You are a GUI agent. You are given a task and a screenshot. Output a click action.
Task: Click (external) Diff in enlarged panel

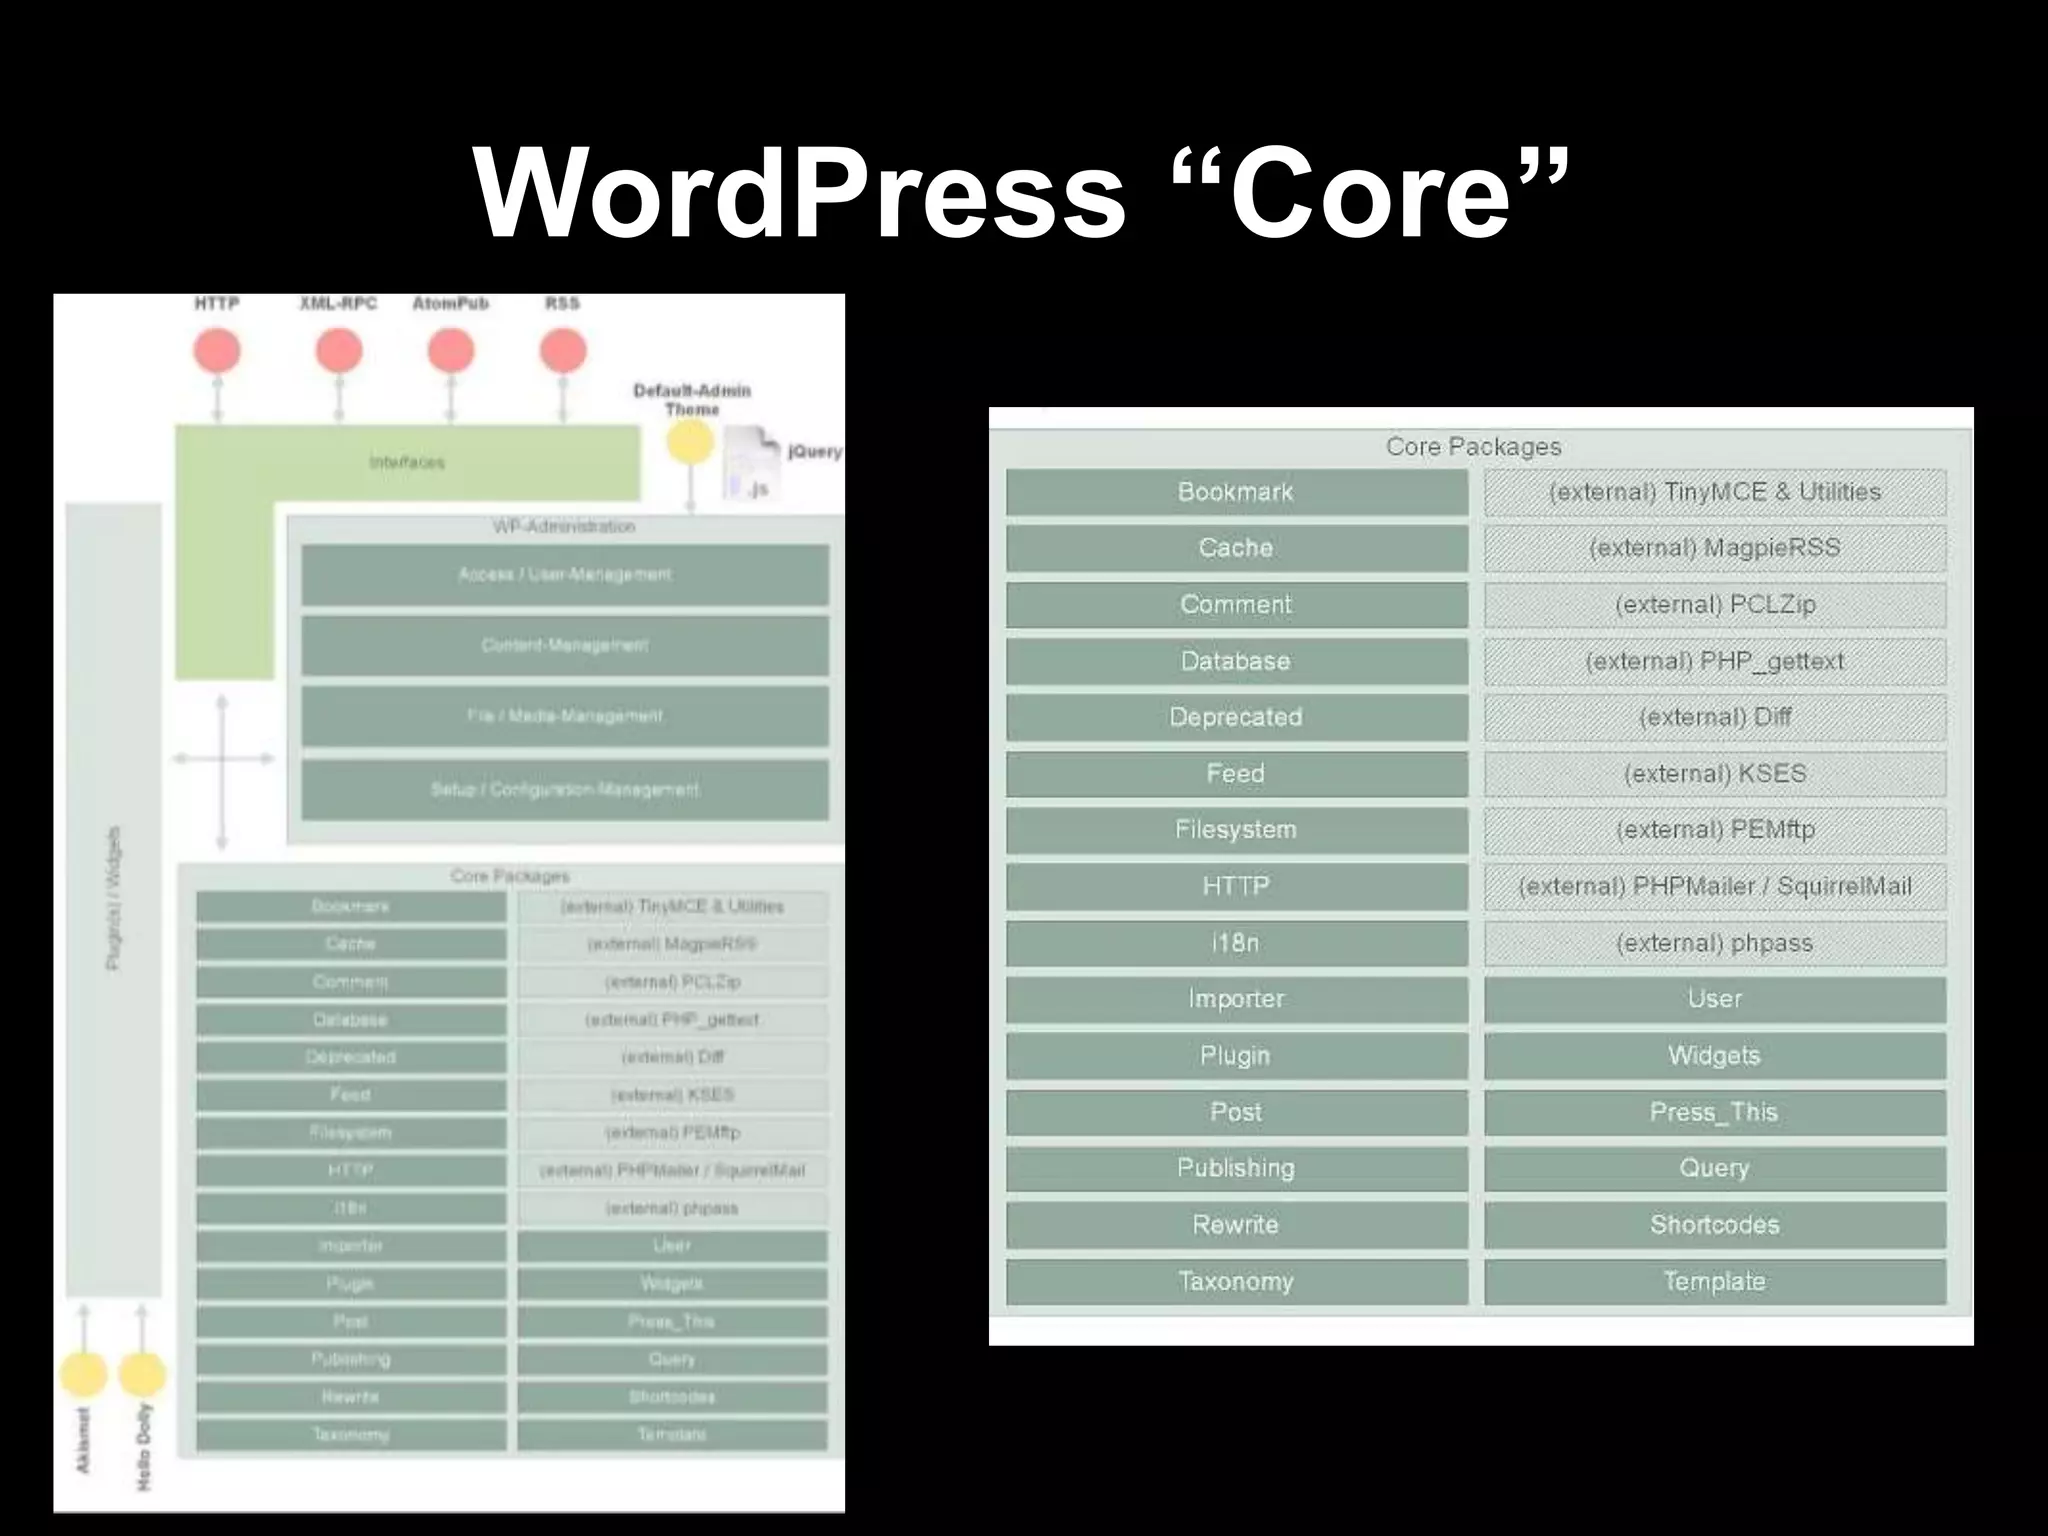tap(1715, 717)
